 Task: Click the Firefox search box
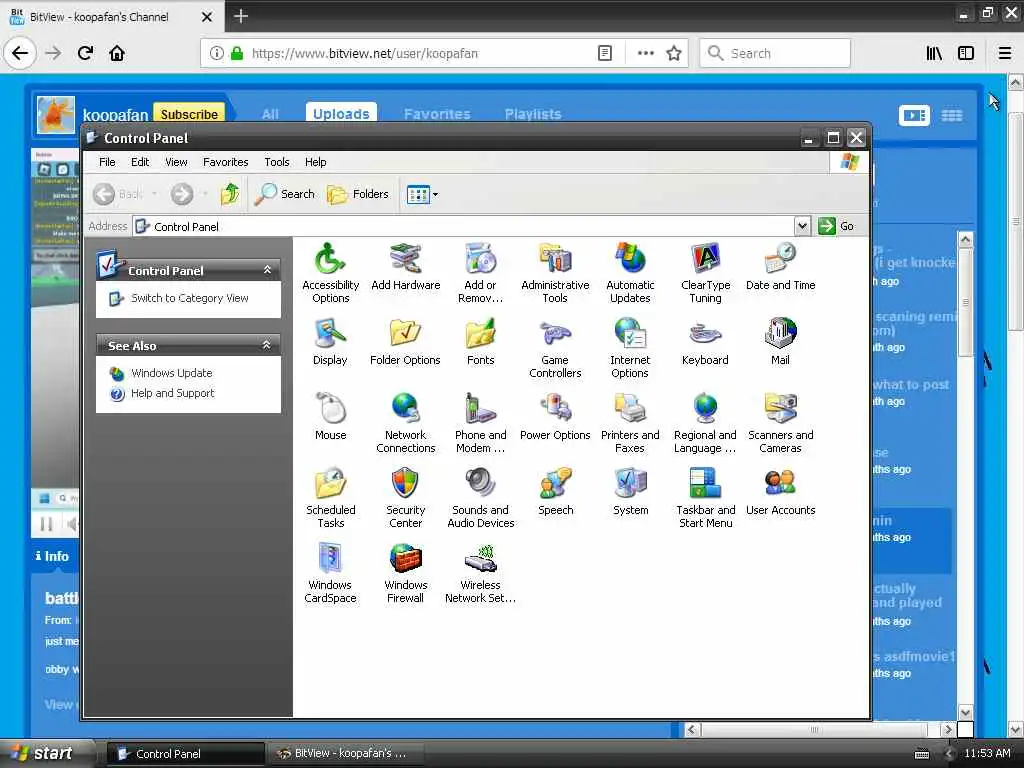(x=775, y=53)
